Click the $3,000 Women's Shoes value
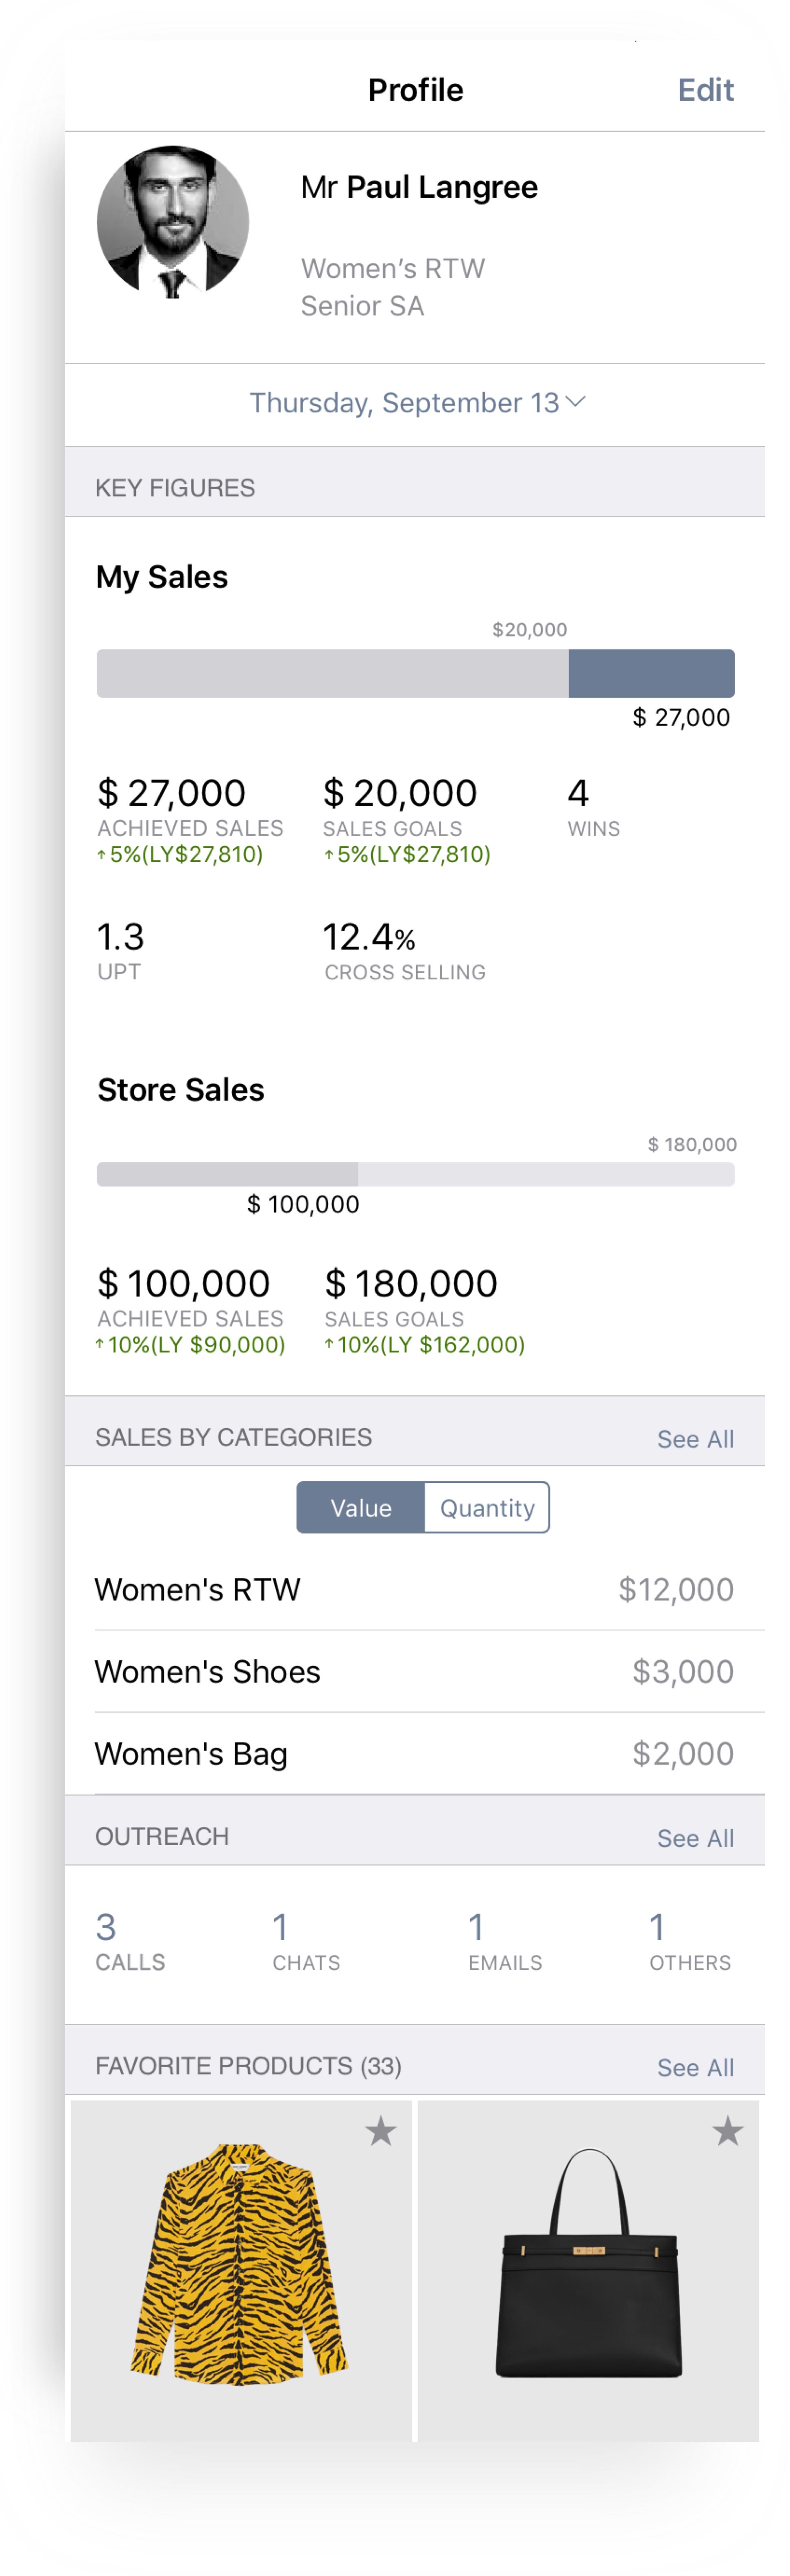 (683, 1671)
